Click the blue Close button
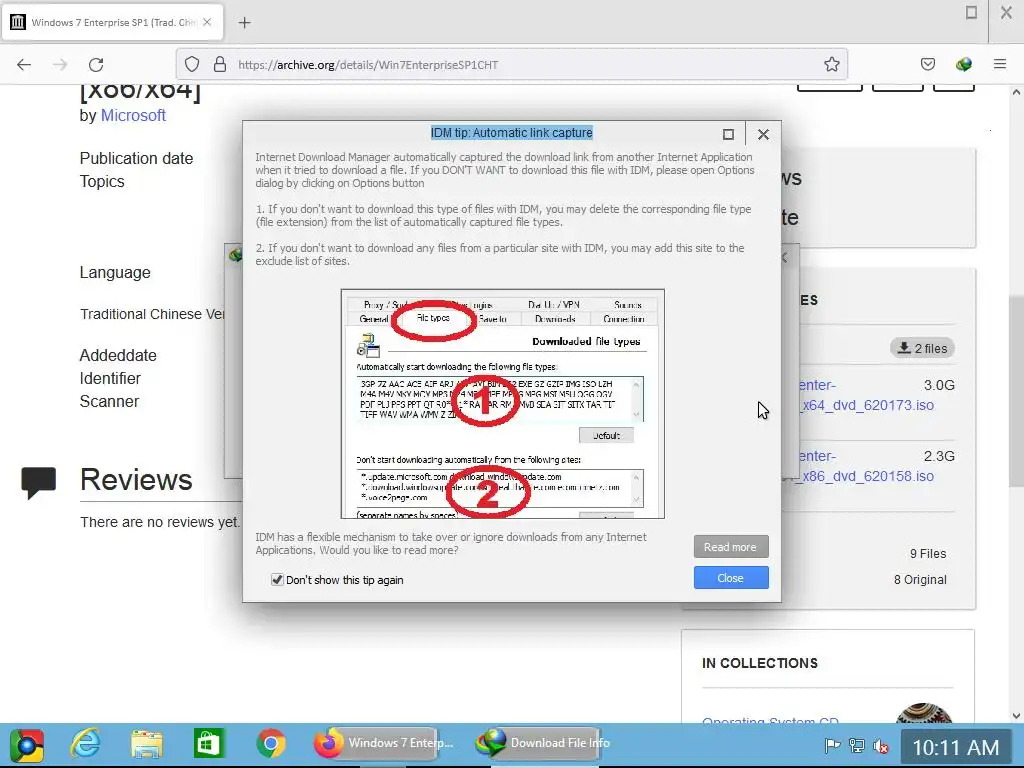 click(731, 578)
